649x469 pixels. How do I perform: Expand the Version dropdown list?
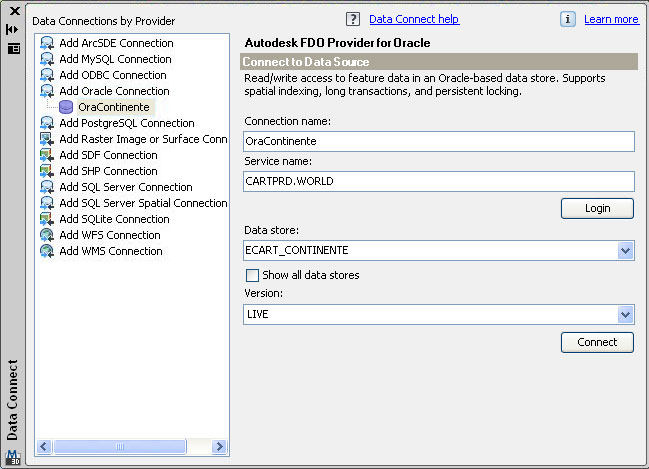point(625,314)
